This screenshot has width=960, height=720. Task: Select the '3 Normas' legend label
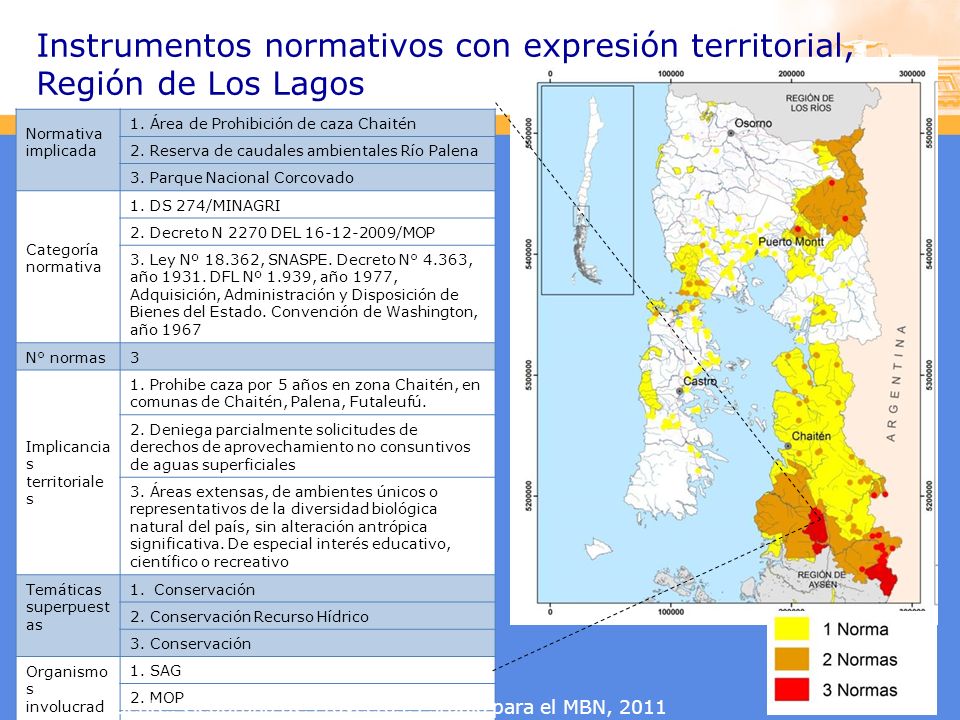860,690
